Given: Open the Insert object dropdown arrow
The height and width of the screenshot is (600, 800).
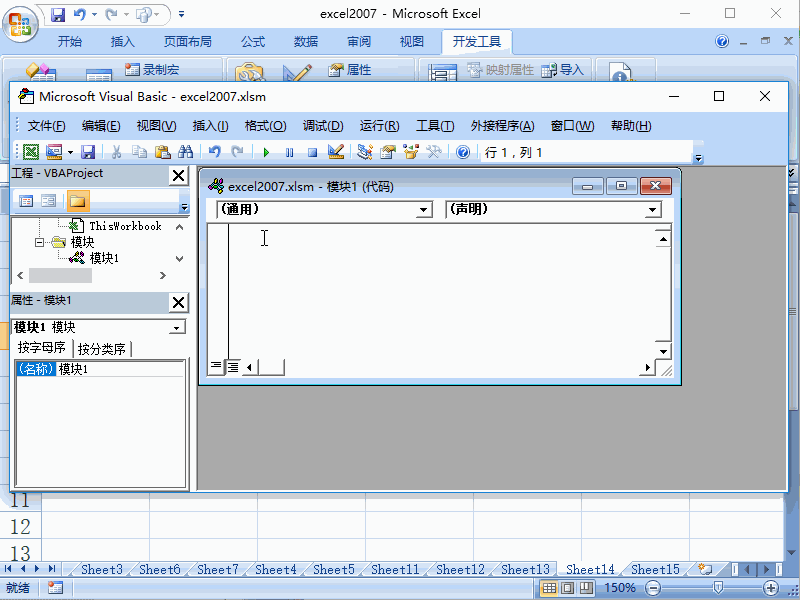Looking at the screenshot, I should [70, 152].
